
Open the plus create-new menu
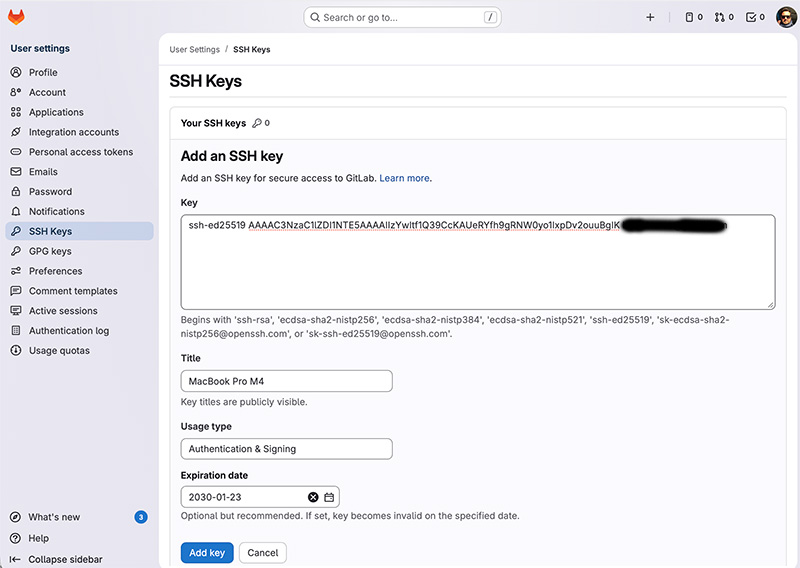click(x=650, y=17)
